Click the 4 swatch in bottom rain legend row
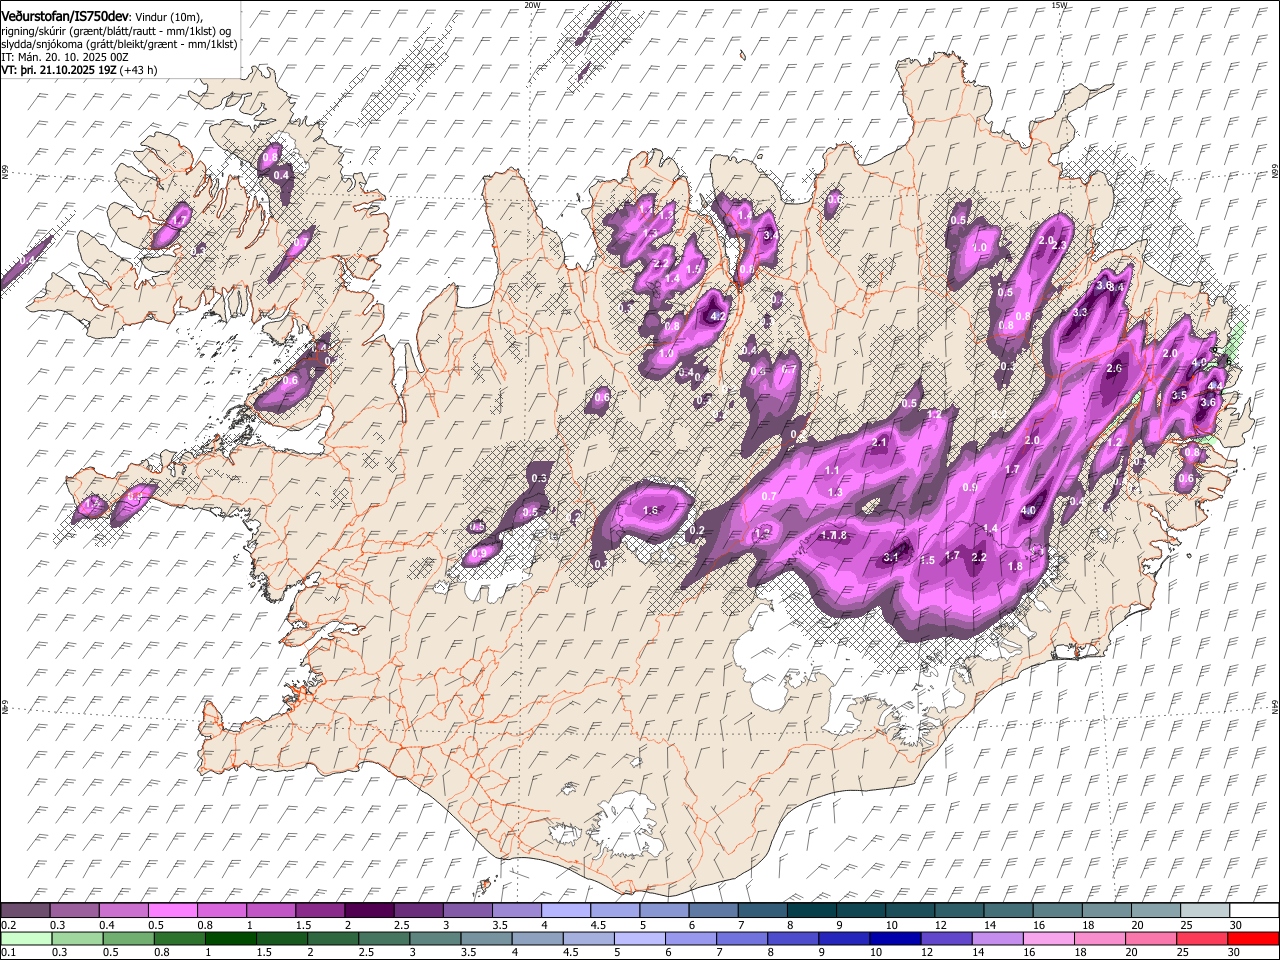The height and width of the screenshot is (960, 1280). click(x=537, y=938)
